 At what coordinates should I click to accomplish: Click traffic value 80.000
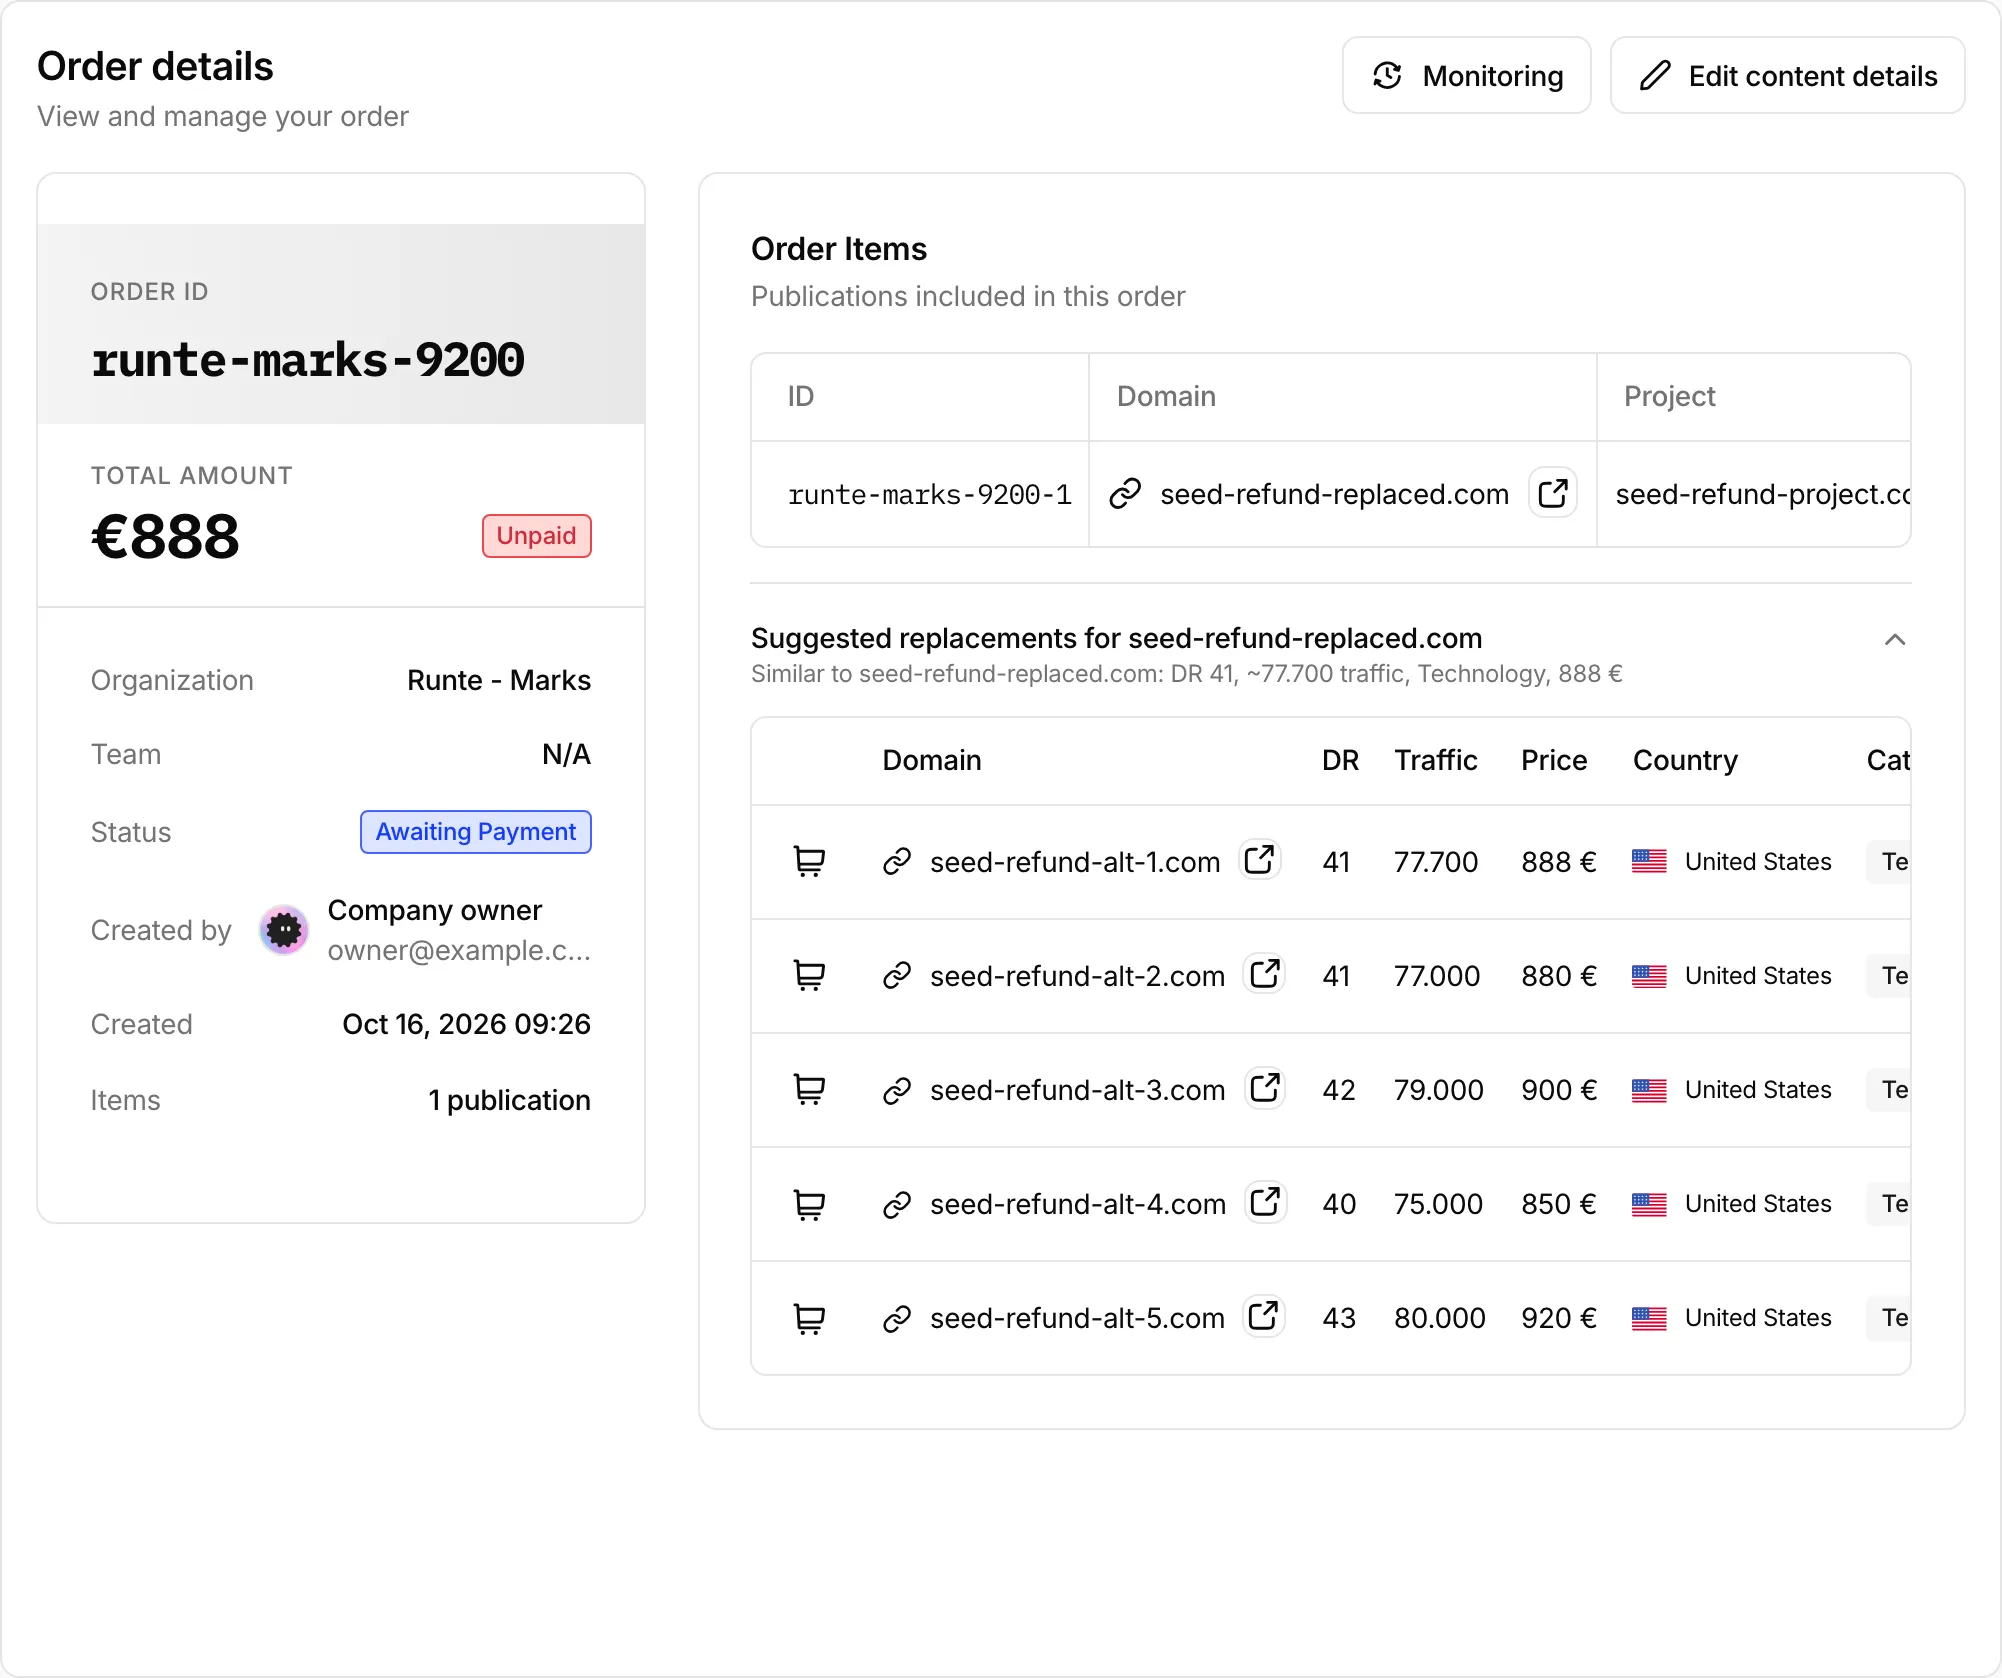[x=1440, y=1318]
